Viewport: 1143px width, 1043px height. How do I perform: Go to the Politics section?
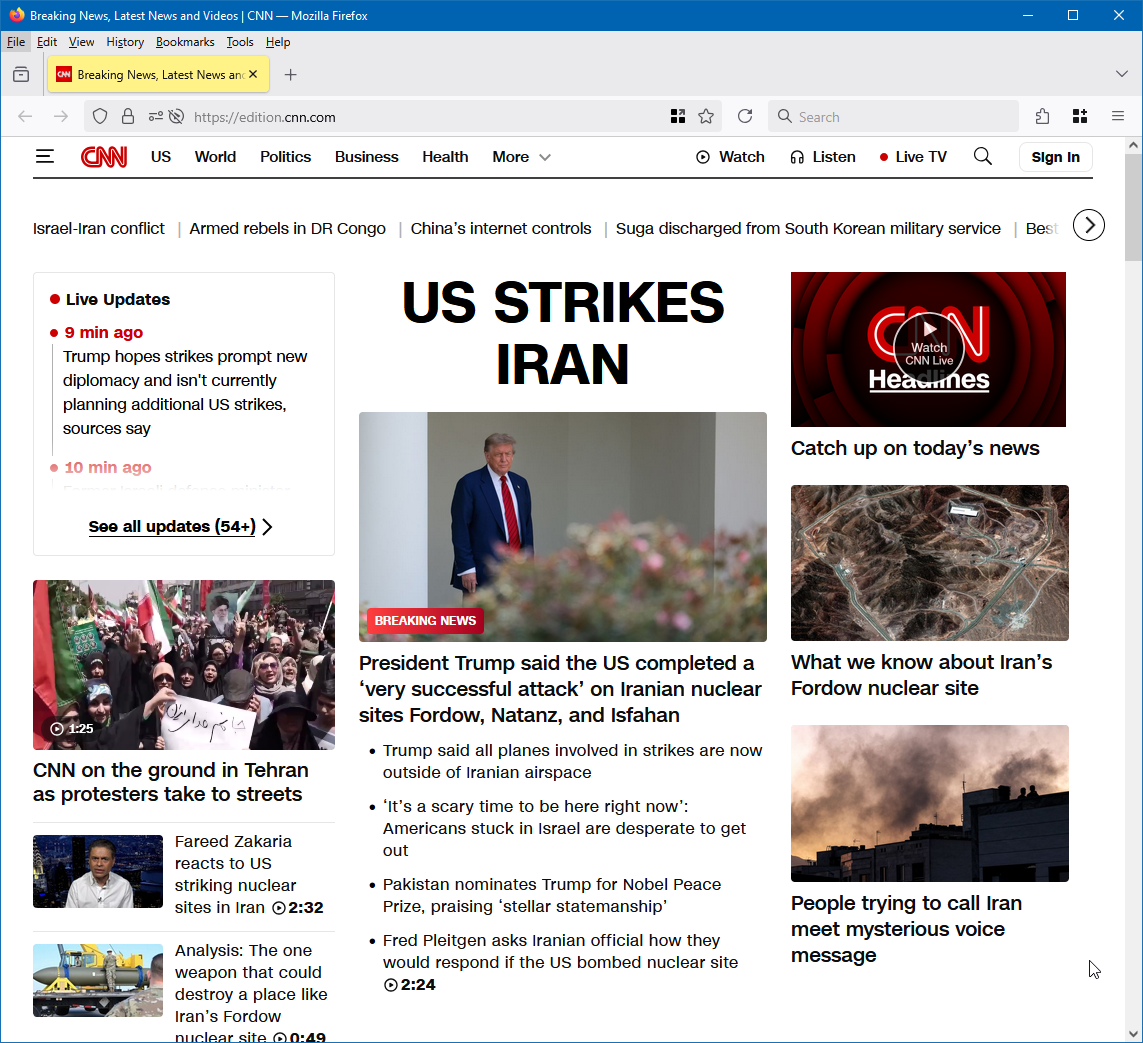pyautogui.click(x=285, y=157)
